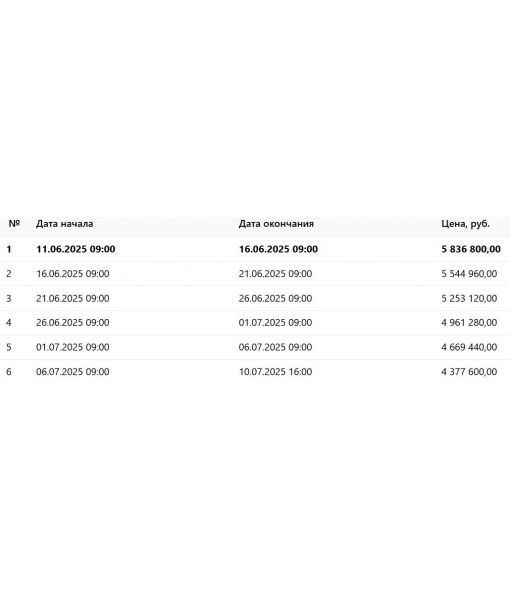Select end date 16.06.2025 09:00 in row 1
This screenshot has width=510, height=600.
[x=279, y=249]
